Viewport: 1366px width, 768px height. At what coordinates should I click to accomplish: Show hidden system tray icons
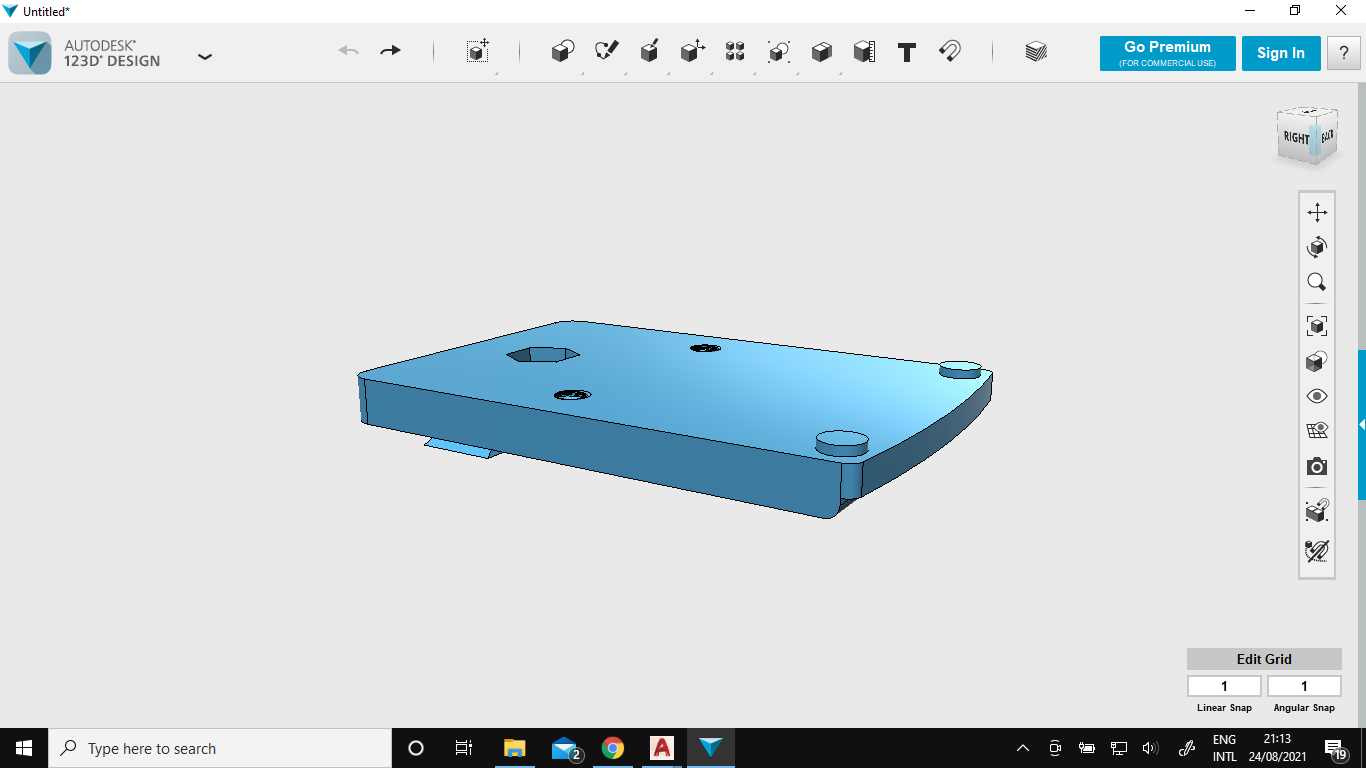click(x=1022, y=748)
